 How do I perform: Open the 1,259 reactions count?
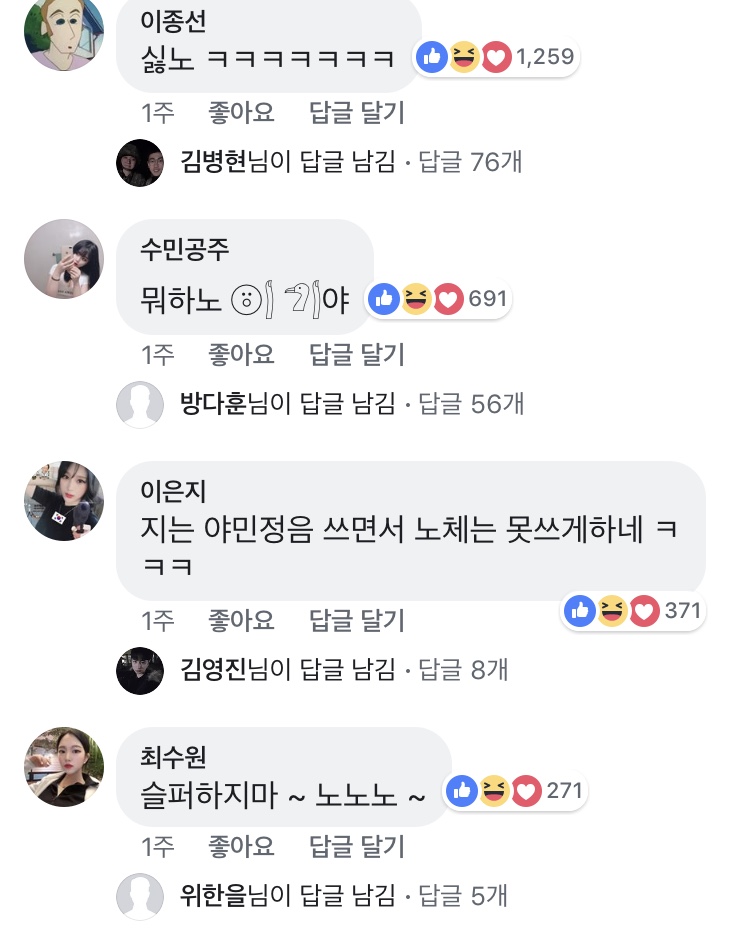tap(545, 58)
